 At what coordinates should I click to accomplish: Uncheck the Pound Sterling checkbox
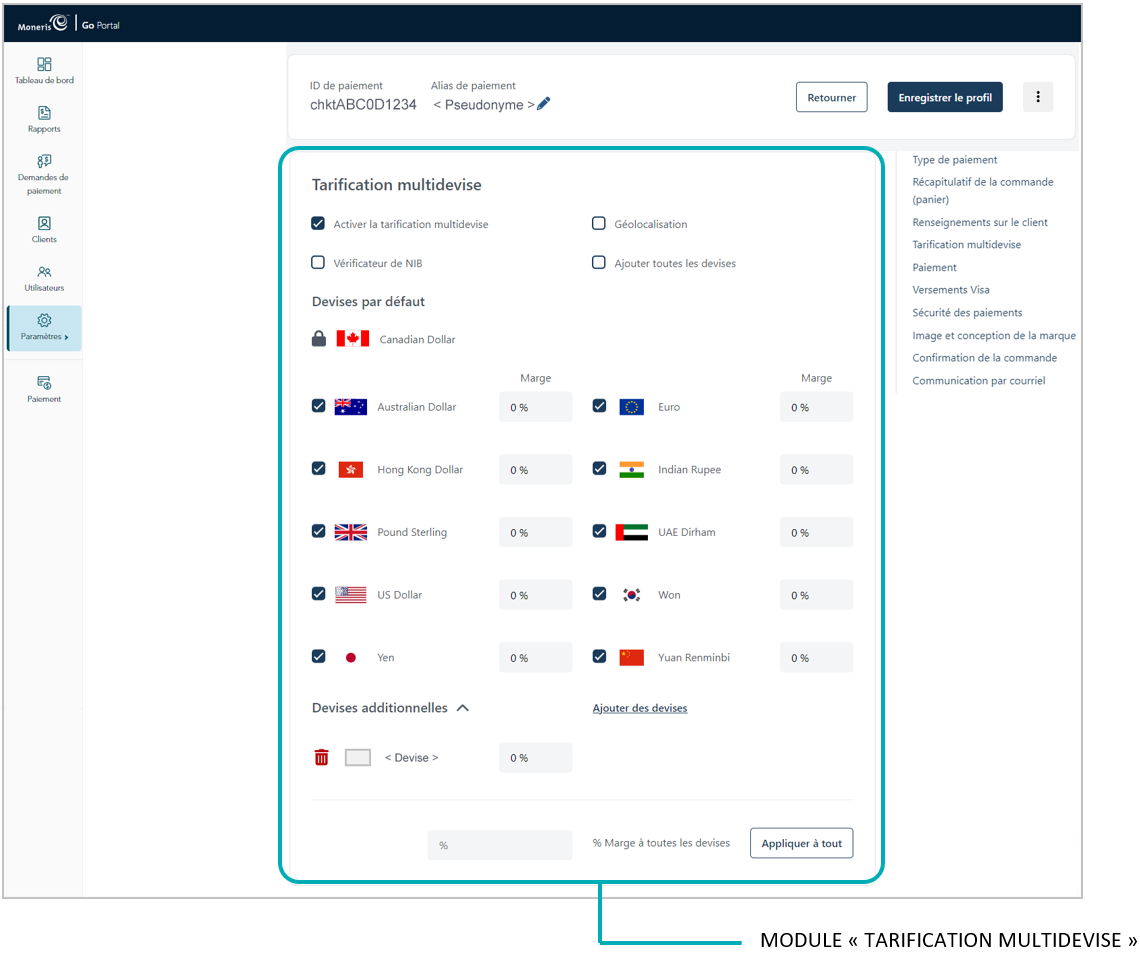click(x=318, y=531)
